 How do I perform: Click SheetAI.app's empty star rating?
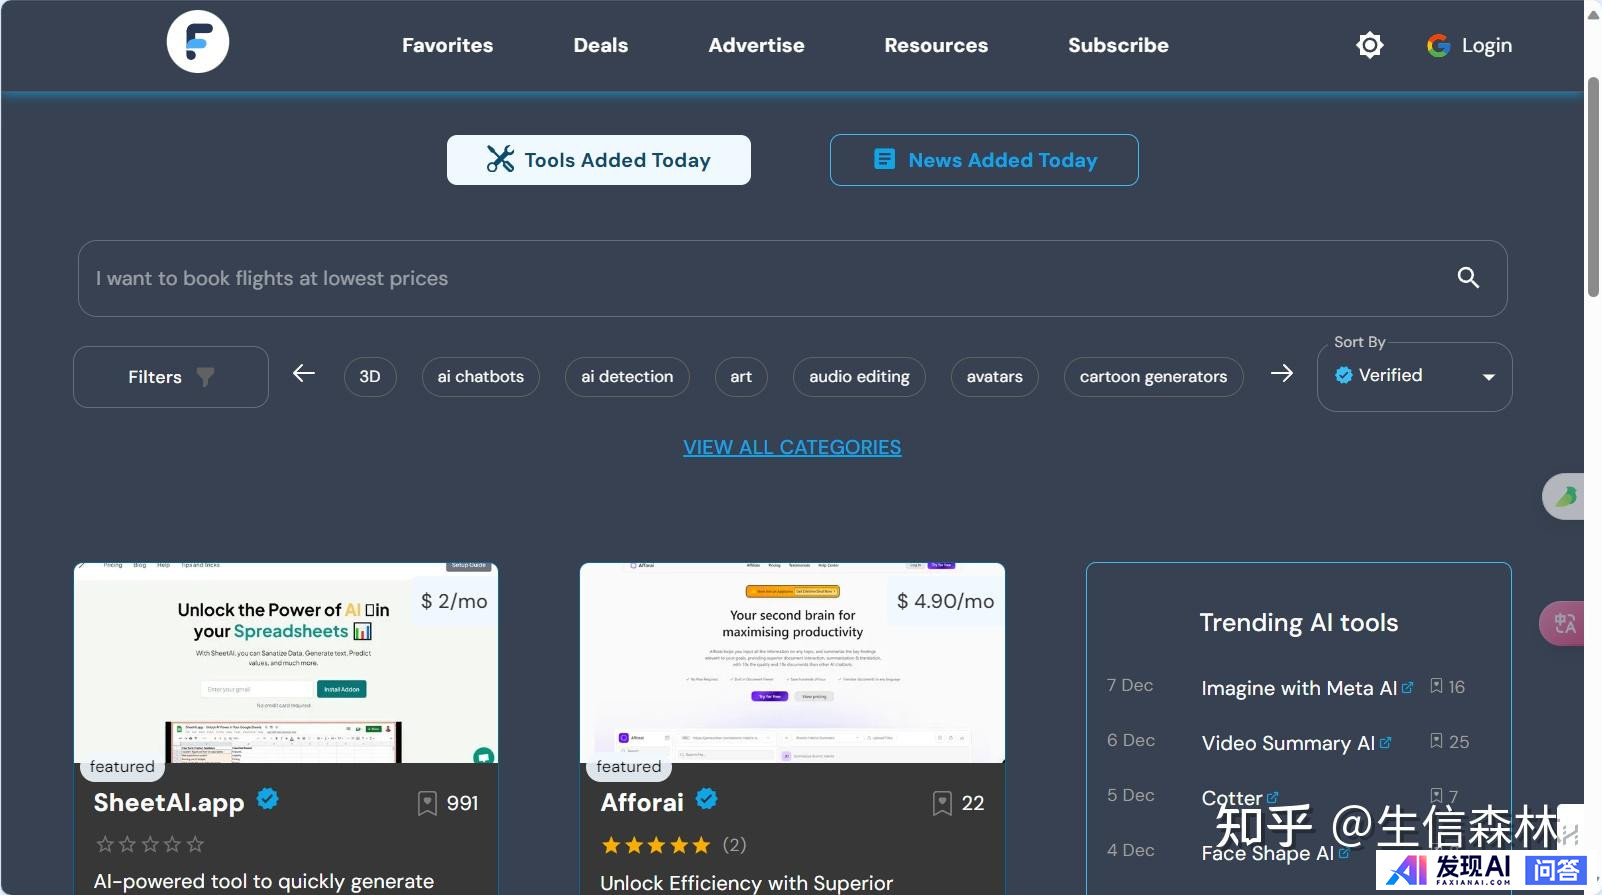150,845
